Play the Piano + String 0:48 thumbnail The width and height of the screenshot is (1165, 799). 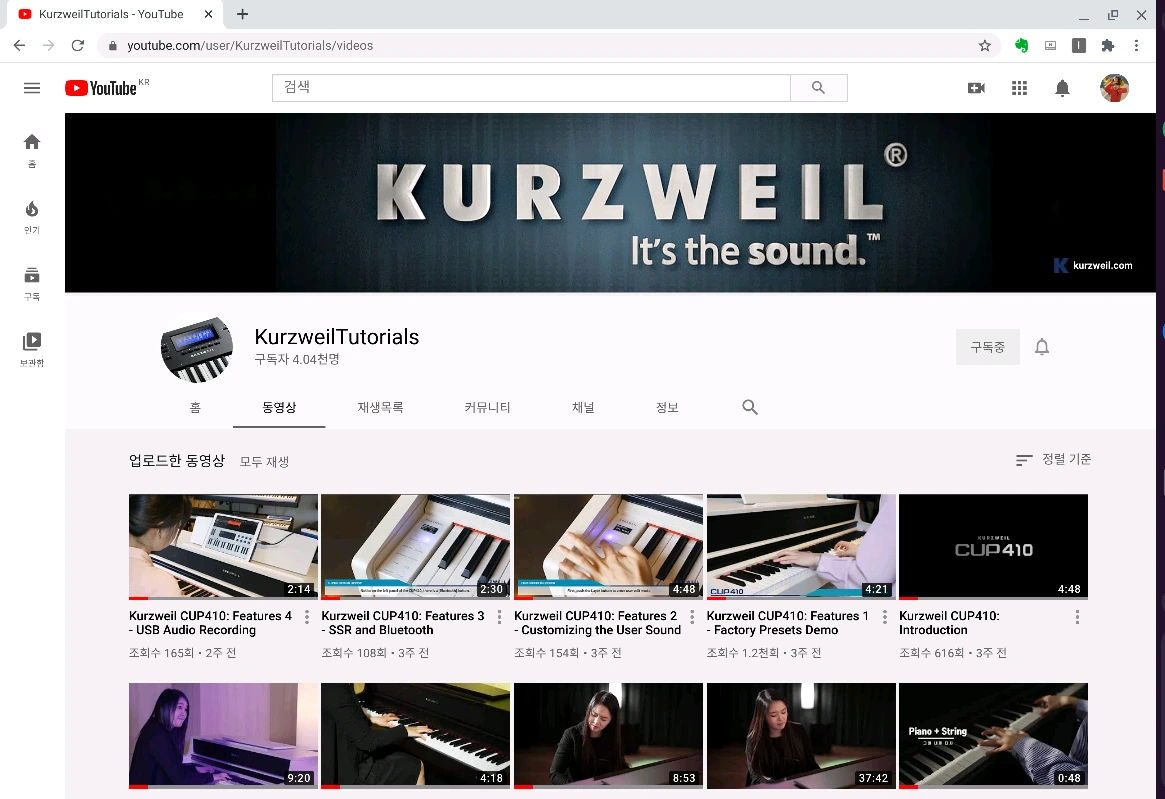point(993,736)
